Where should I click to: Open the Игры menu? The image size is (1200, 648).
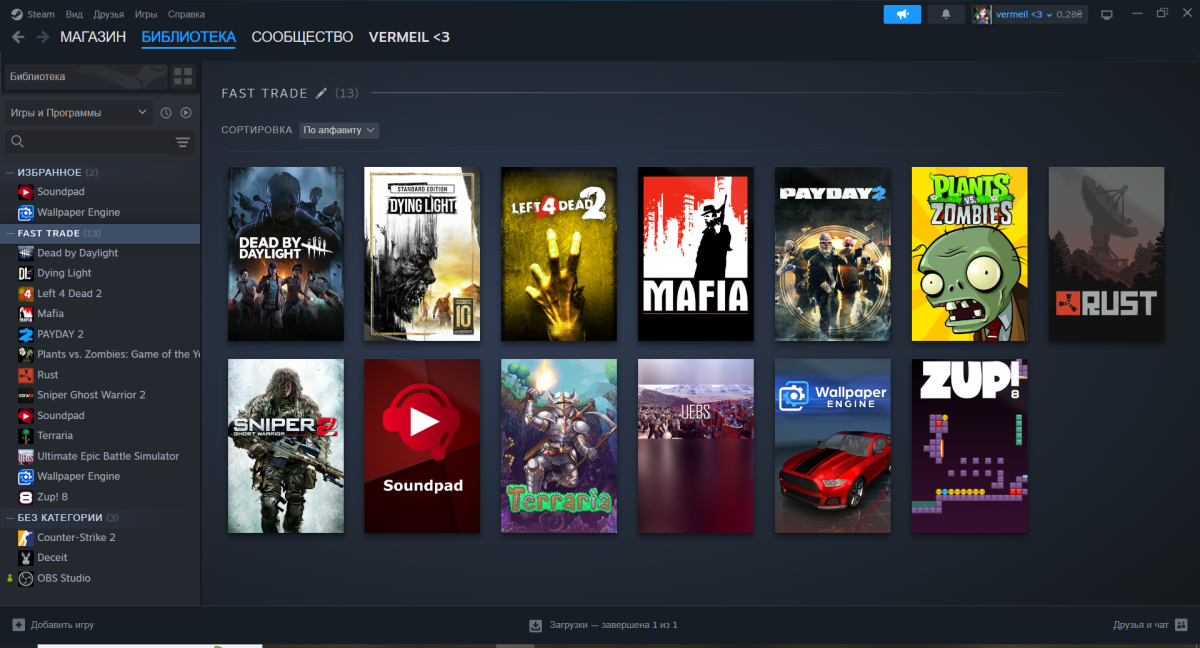[146, 14]
